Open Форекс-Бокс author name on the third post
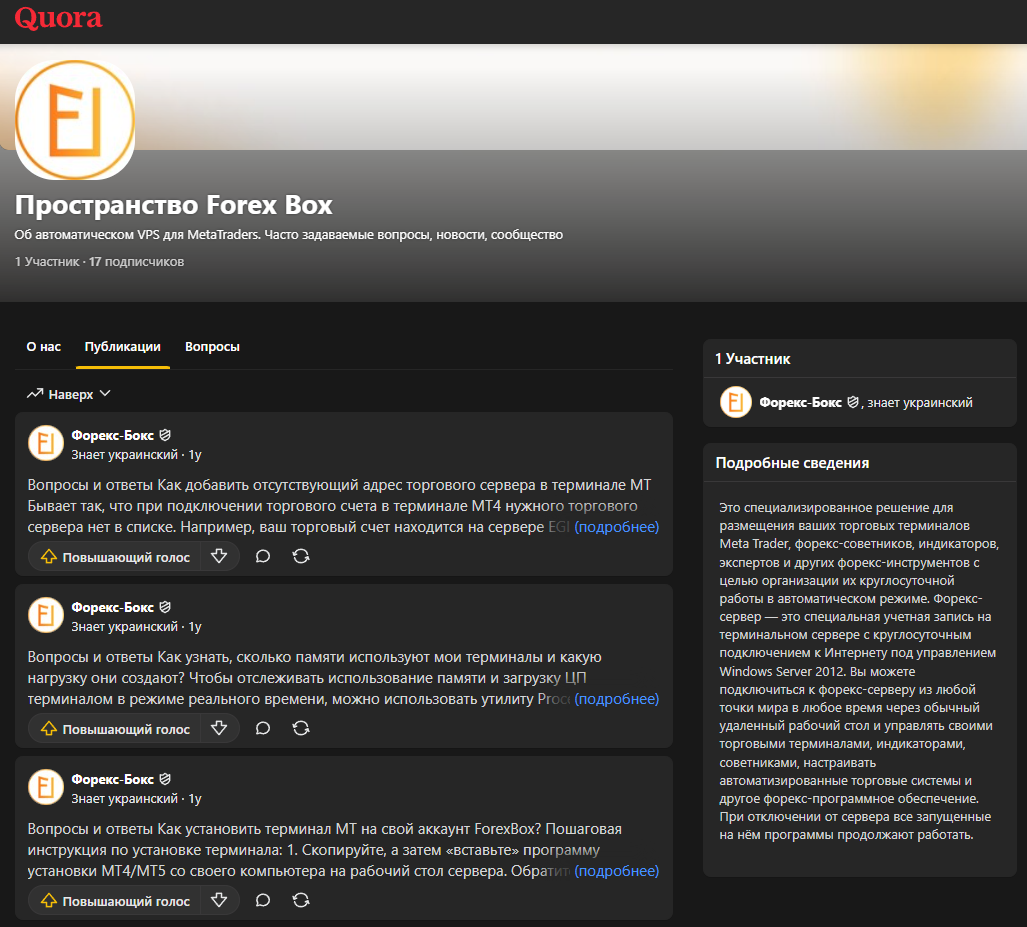 (x=113, y=779)
